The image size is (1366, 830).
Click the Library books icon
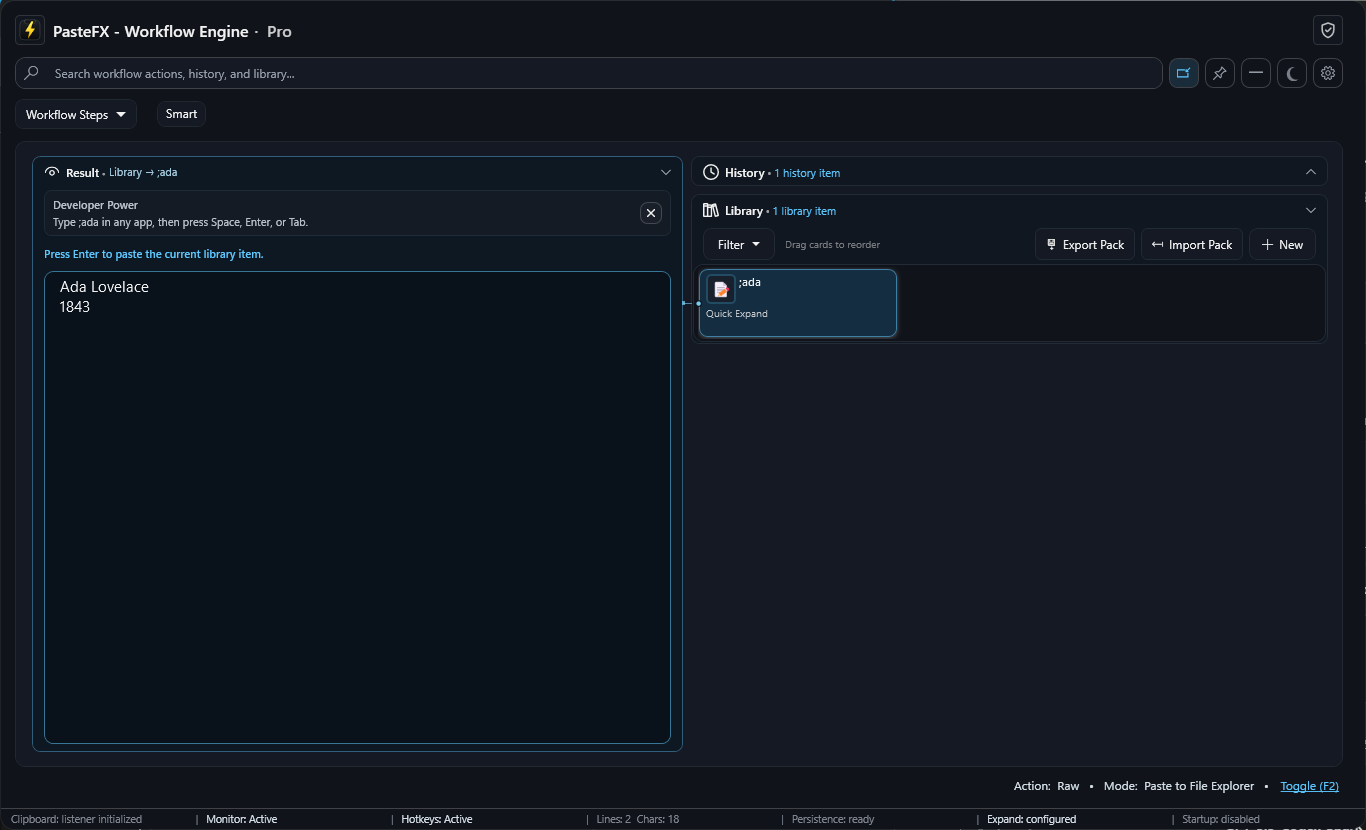(x=711, y=210)
